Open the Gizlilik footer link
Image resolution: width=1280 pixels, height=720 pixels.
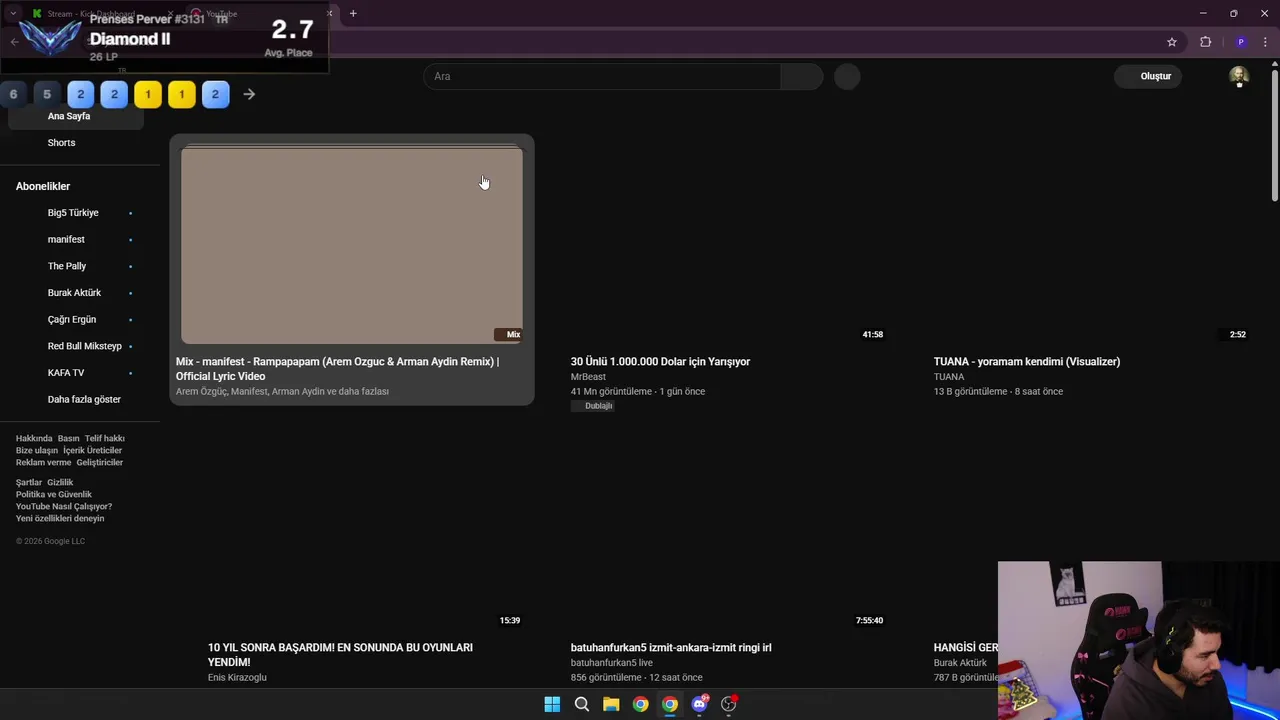pos(60,482)
